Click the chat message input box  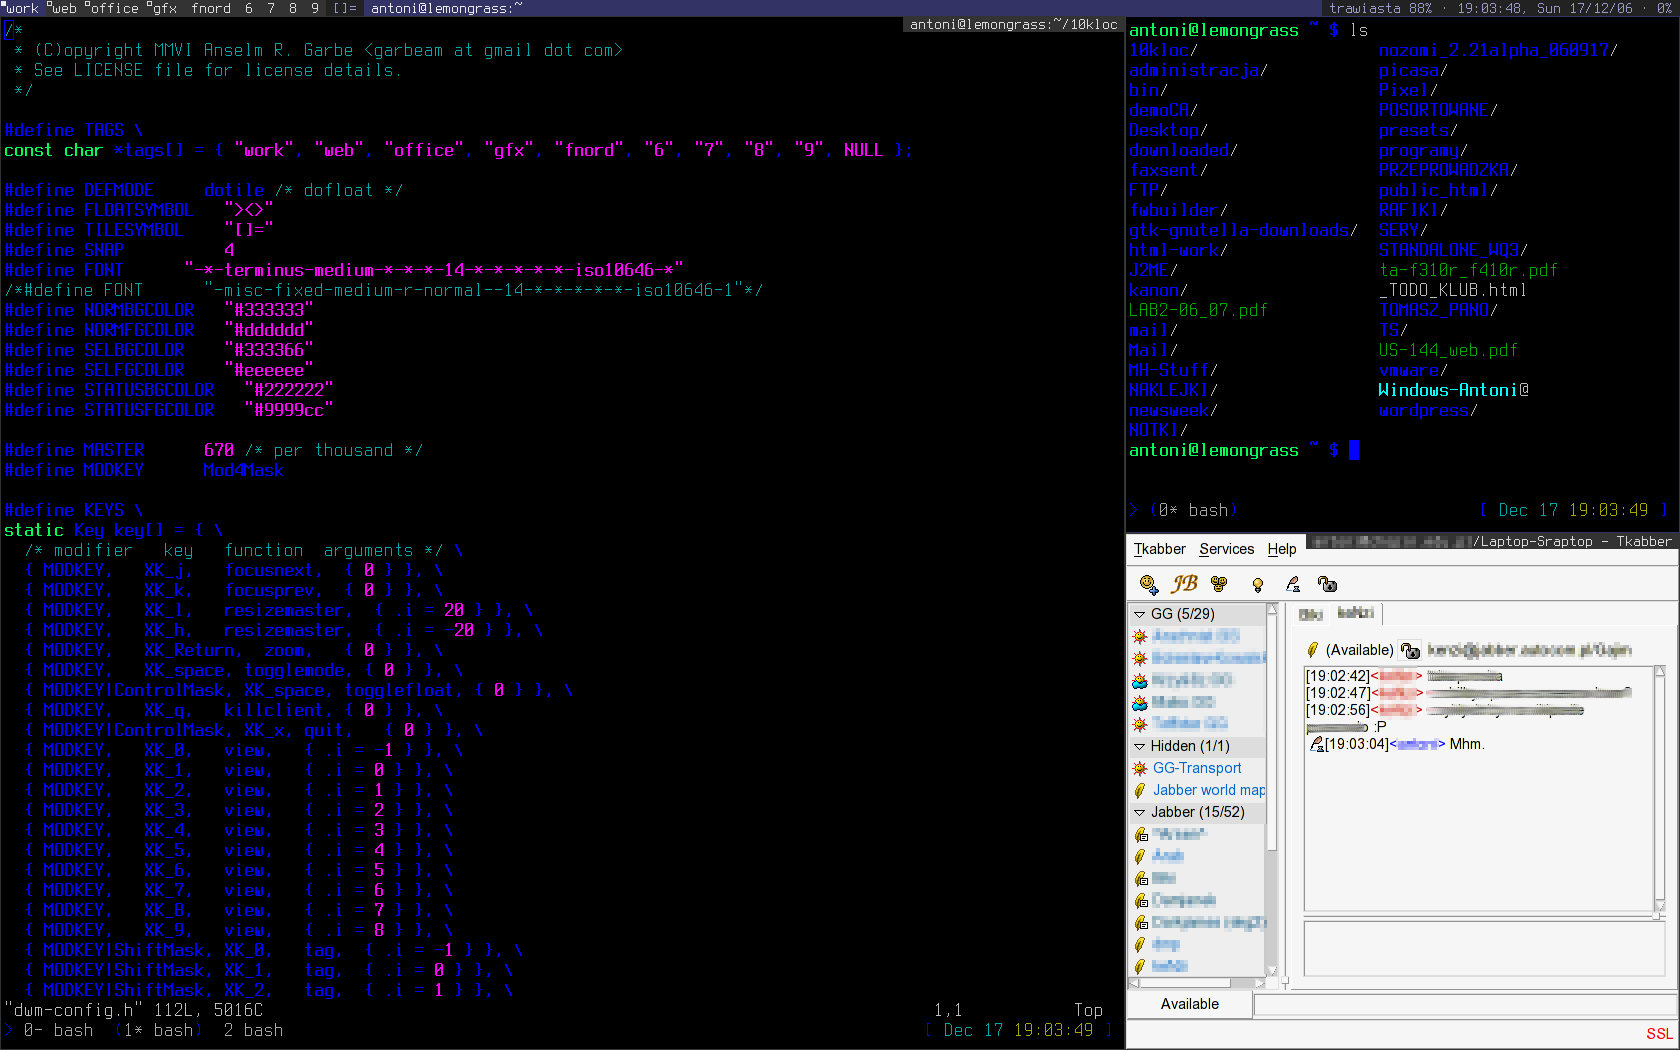(1484, 948)
